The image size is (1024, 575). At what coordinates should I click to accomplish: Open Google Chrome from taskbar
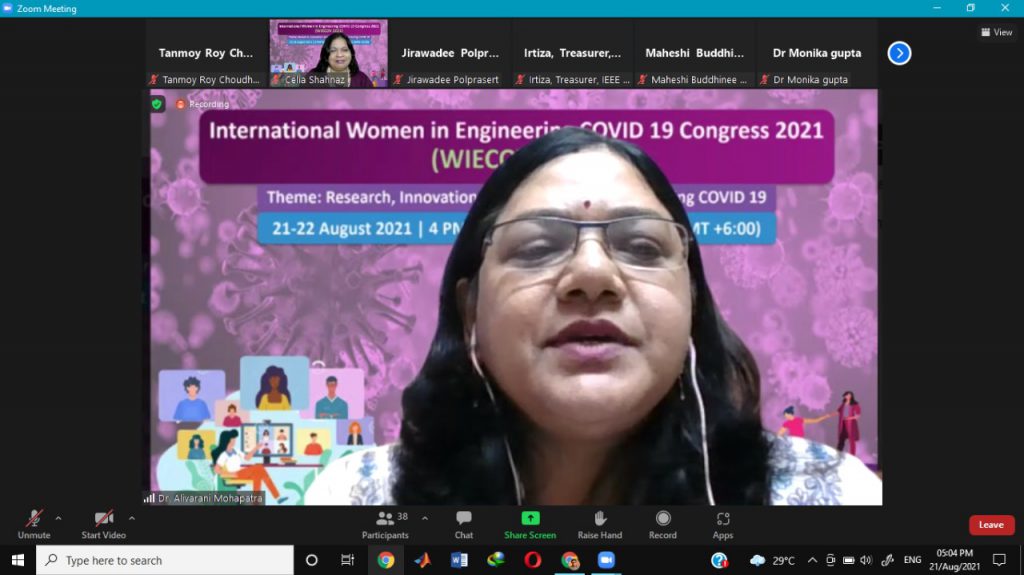coord(385,560)
